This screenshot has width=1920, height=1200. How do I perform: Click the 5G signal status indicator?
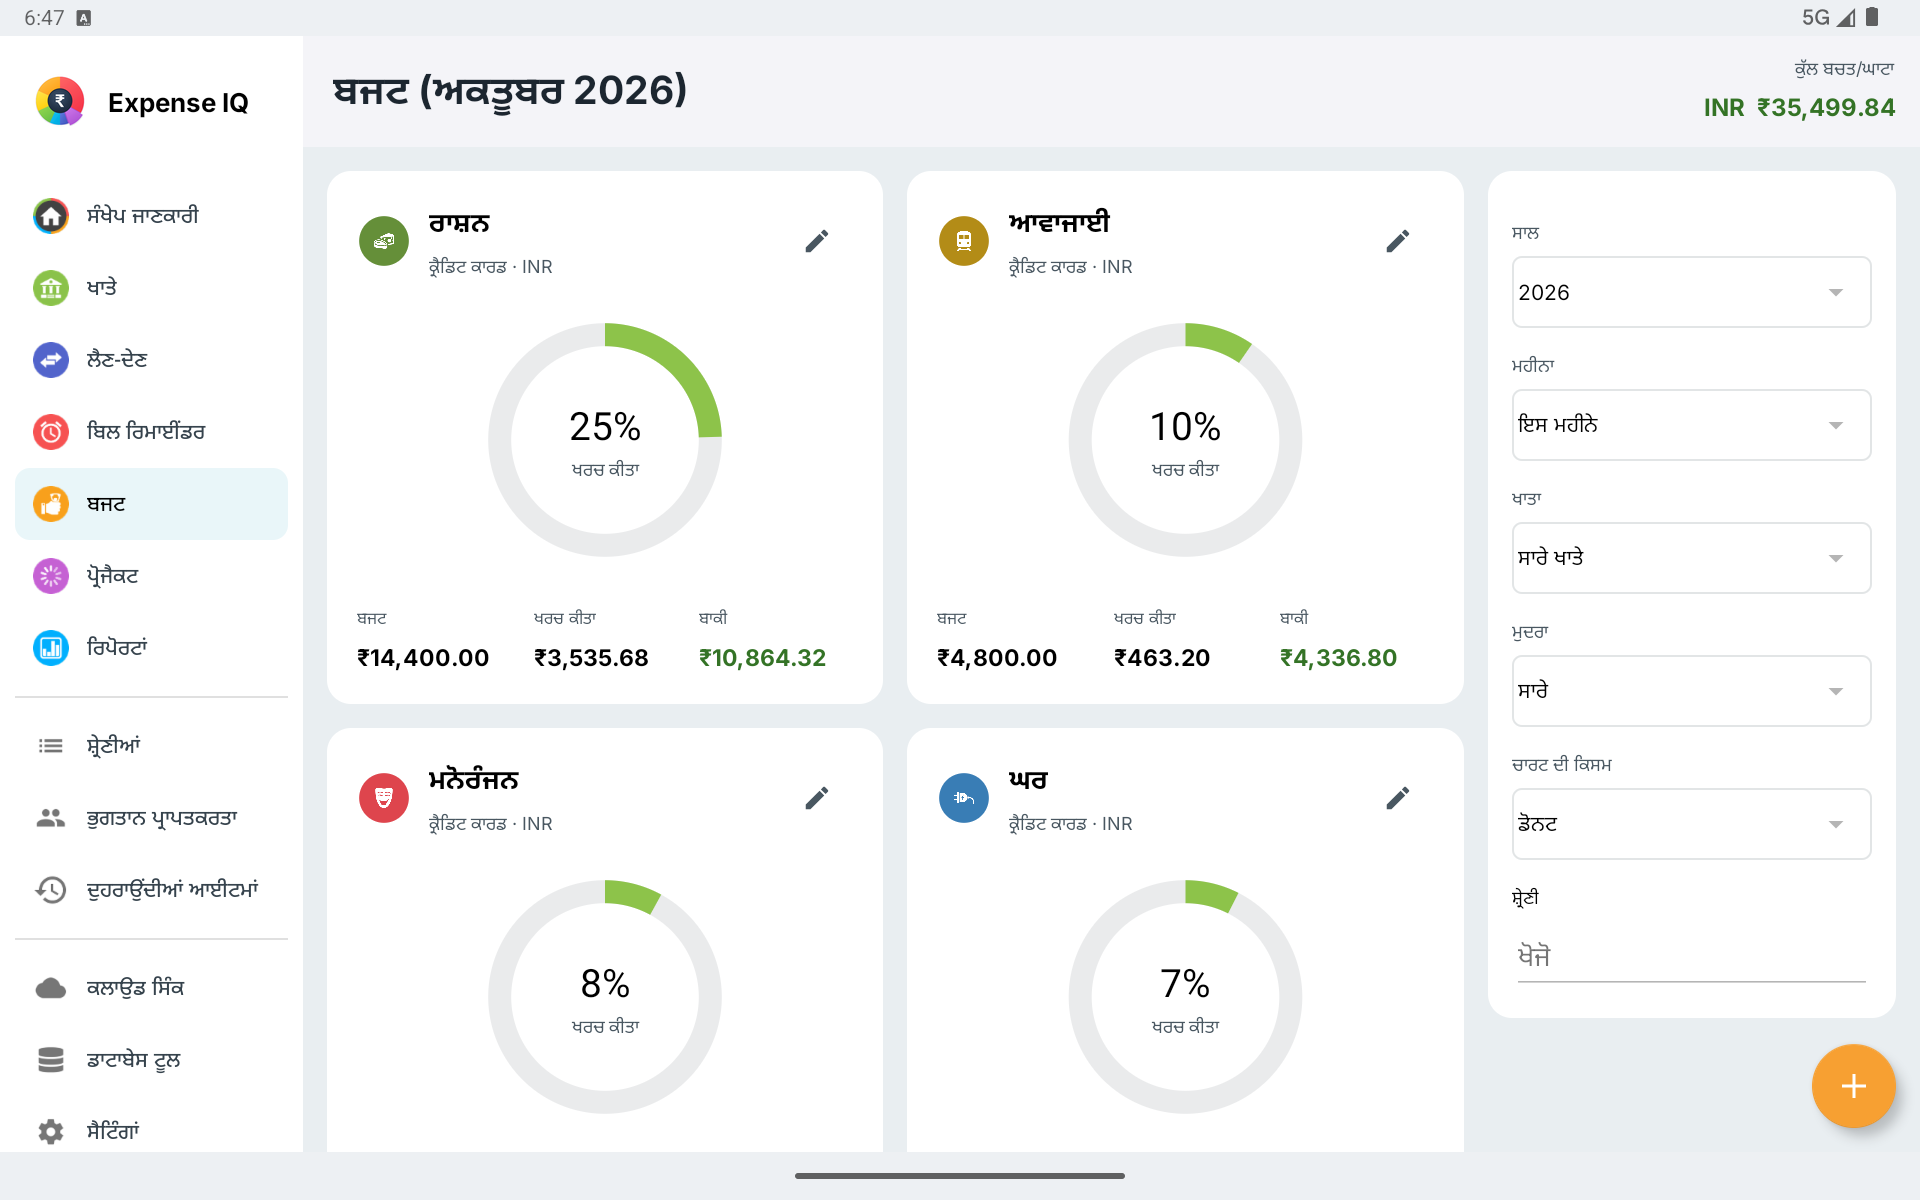point(1828,18)
